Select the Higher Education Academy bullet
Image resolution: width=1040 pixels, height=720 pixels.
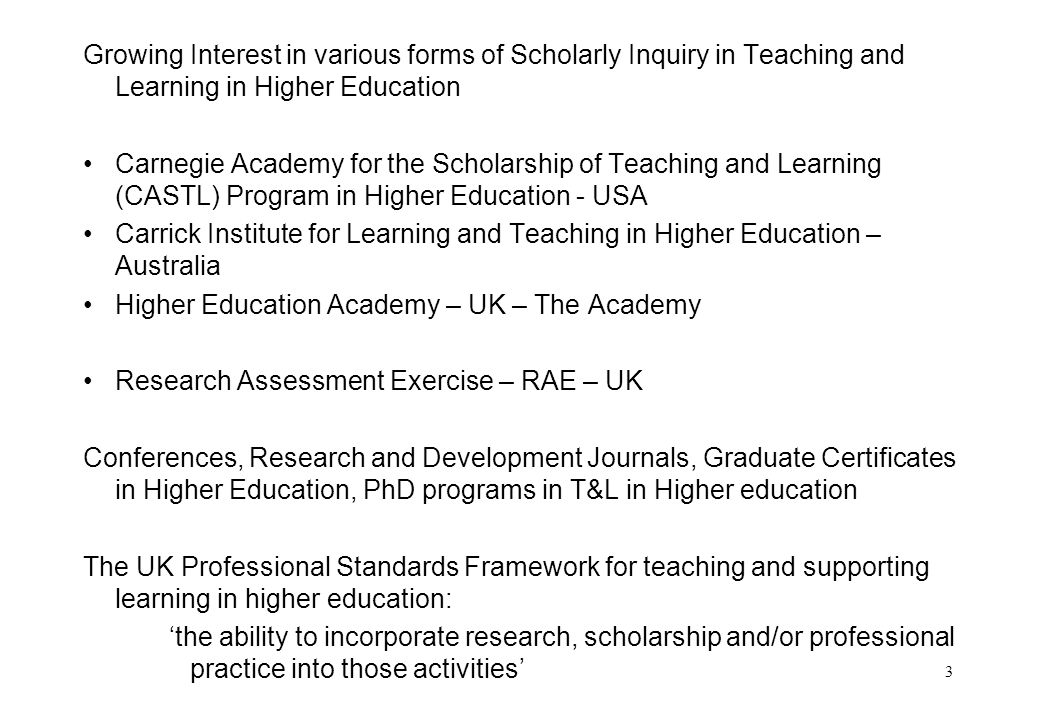(x=408, y=305)
